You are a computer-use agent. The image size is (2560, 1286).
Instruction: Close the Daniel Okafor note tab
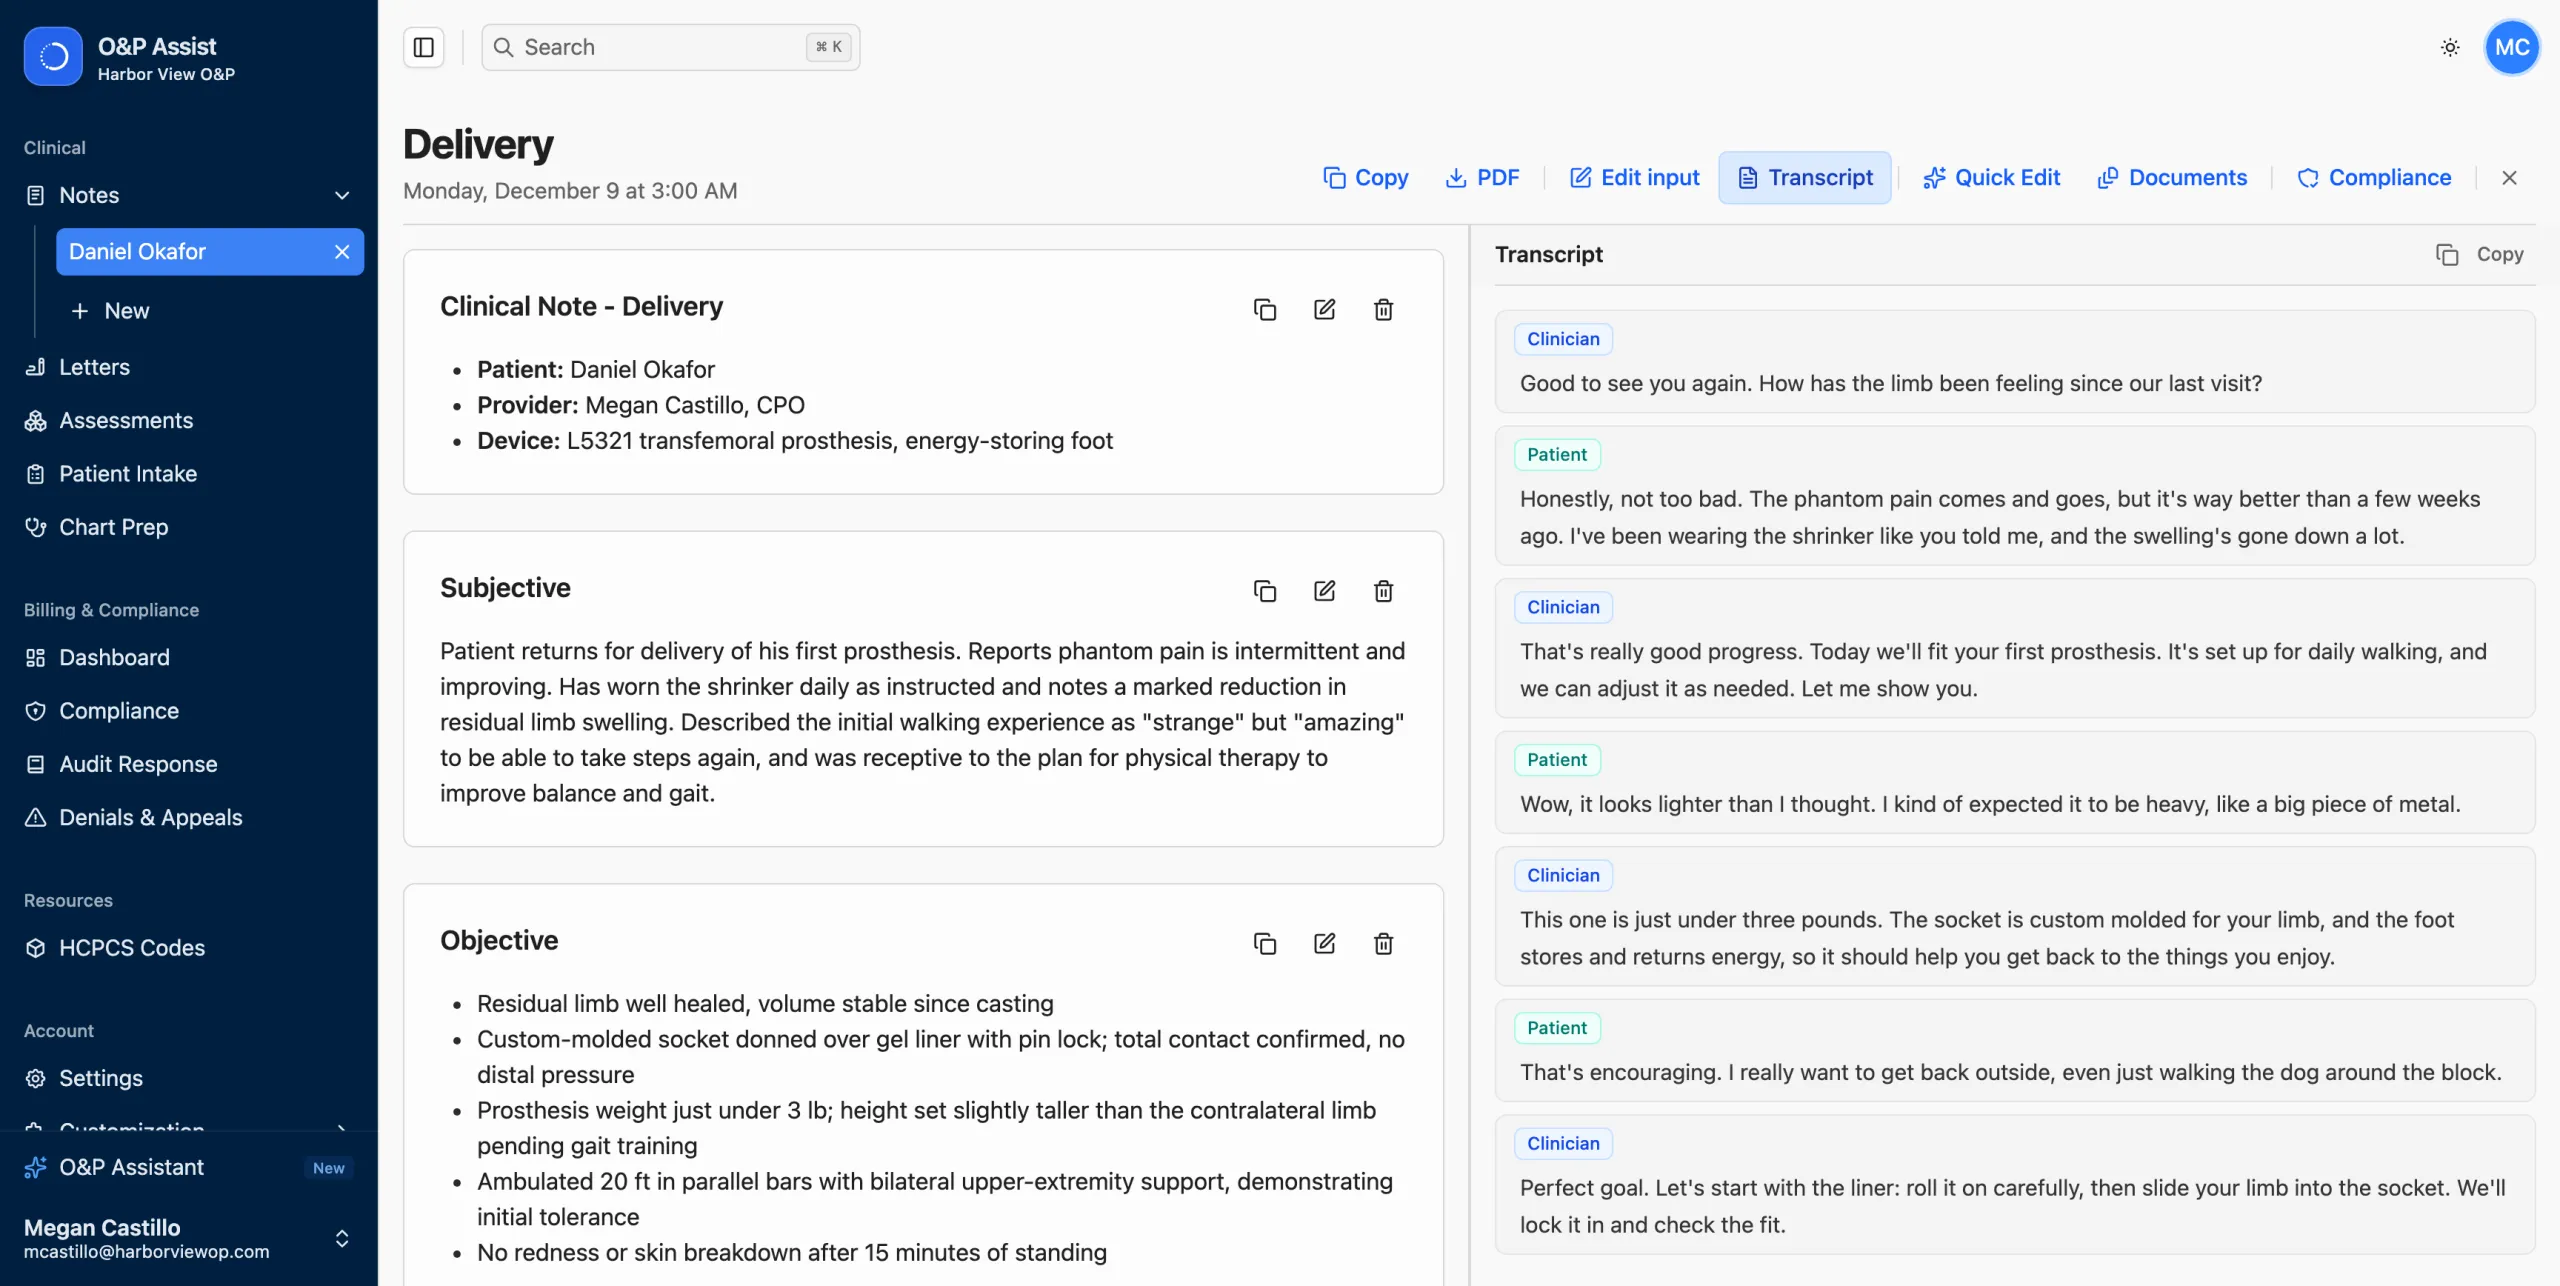pos(342,252)
